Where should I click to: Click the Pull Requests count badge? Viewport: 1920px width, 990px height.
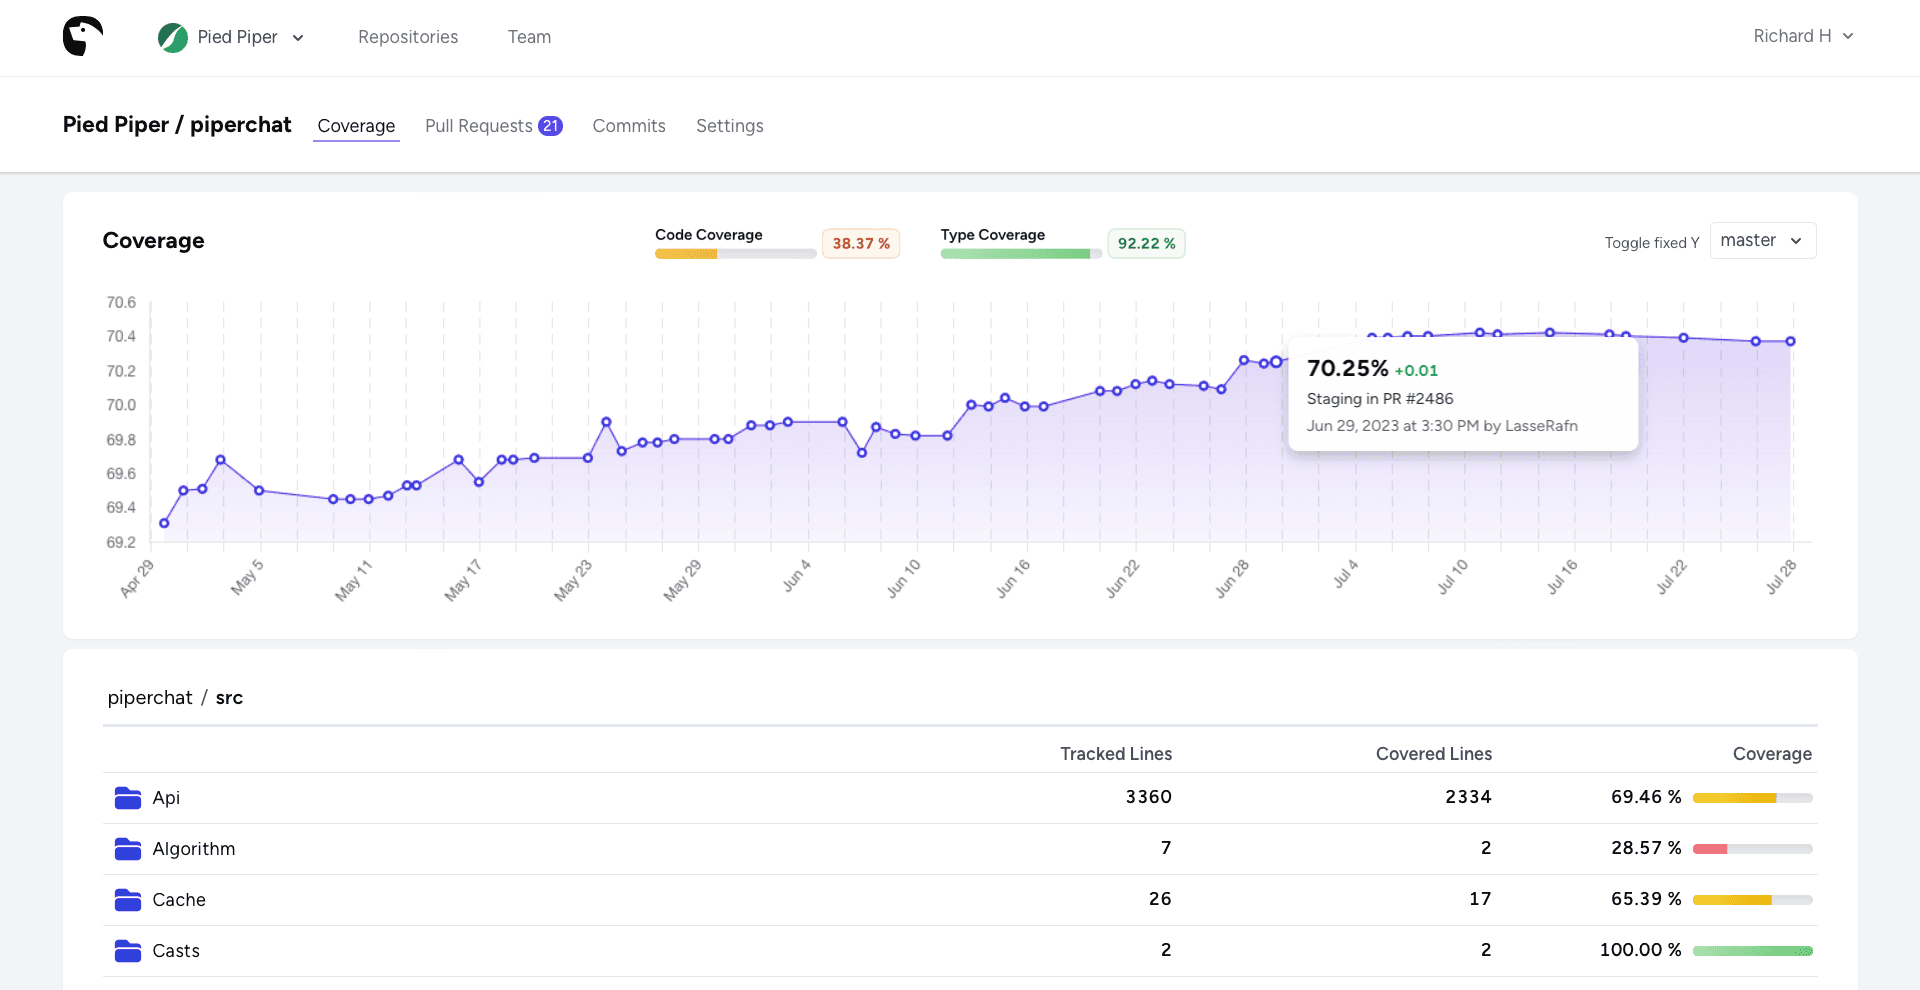[x=551, y=125]
